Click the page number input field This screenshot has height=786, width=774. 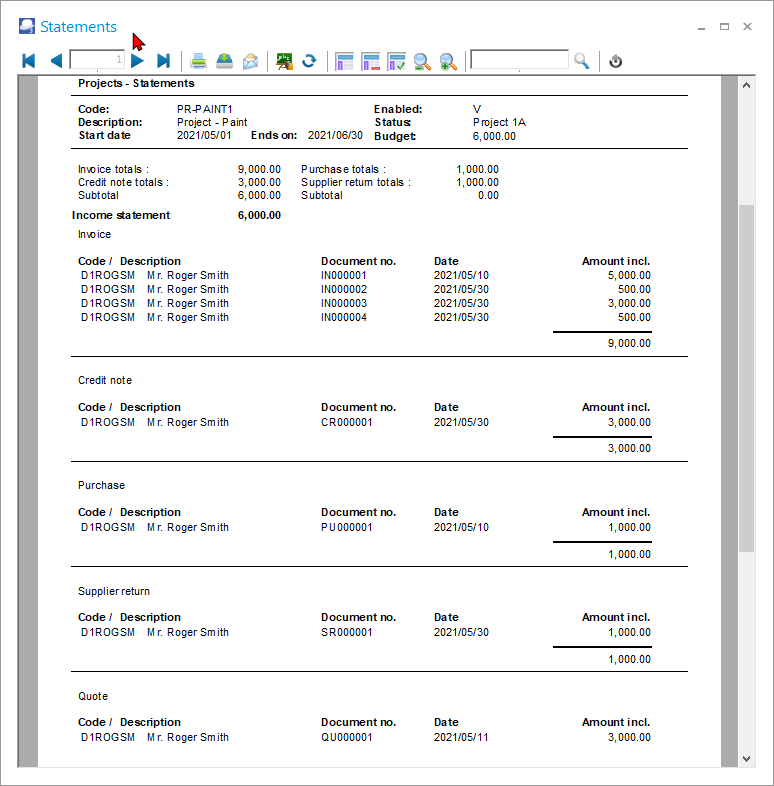click(x=97, y=61)
